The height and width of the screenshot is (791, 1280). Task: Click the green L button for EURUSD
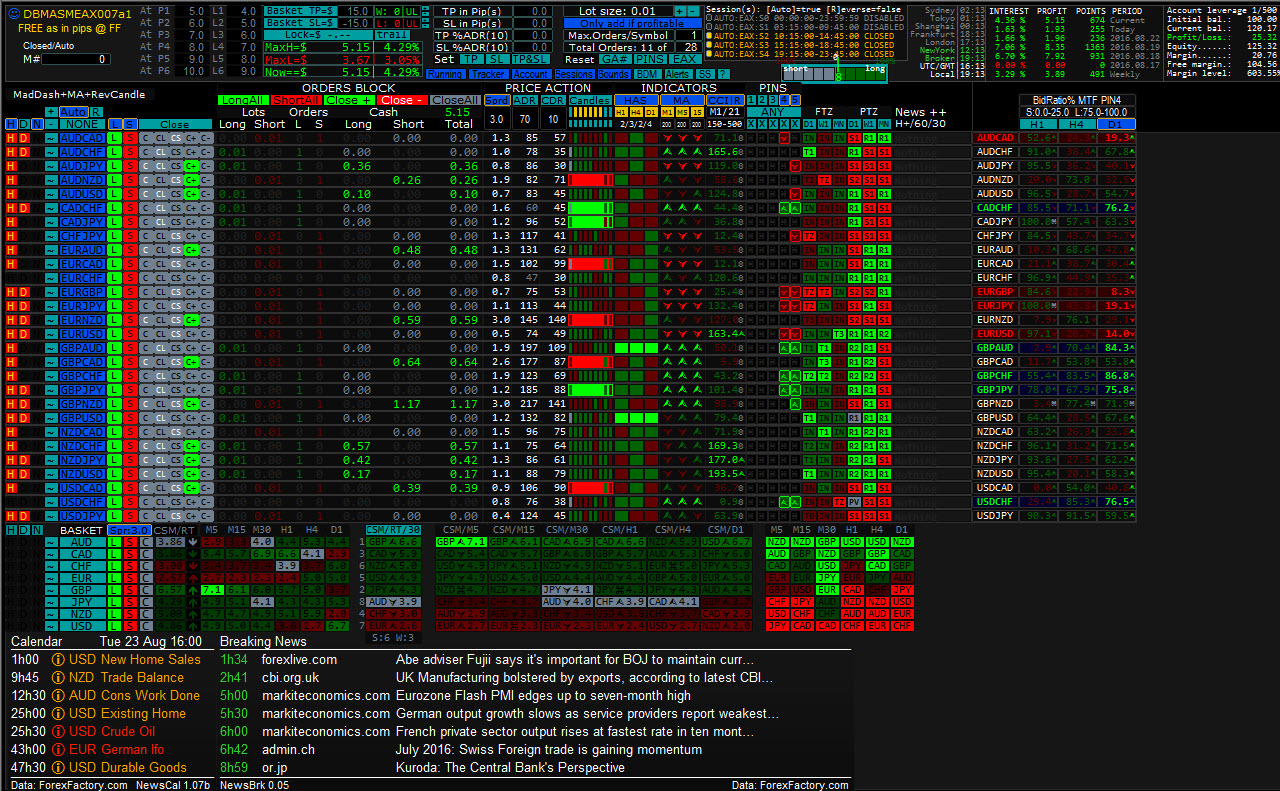(115, 334)
